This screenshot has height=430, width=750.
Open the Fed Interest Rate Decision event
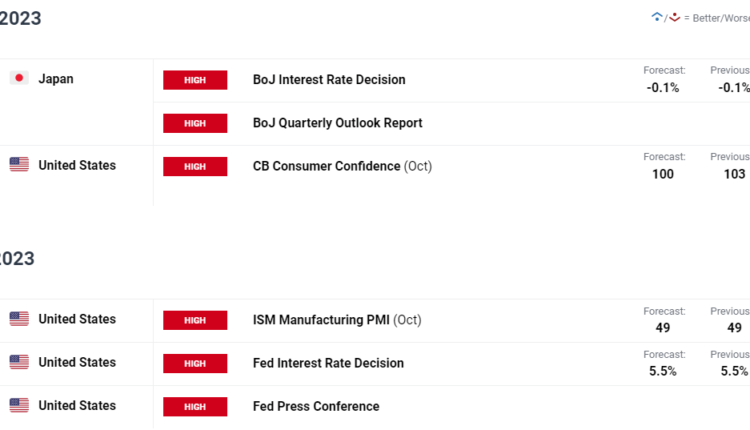[x=328, y=363]
